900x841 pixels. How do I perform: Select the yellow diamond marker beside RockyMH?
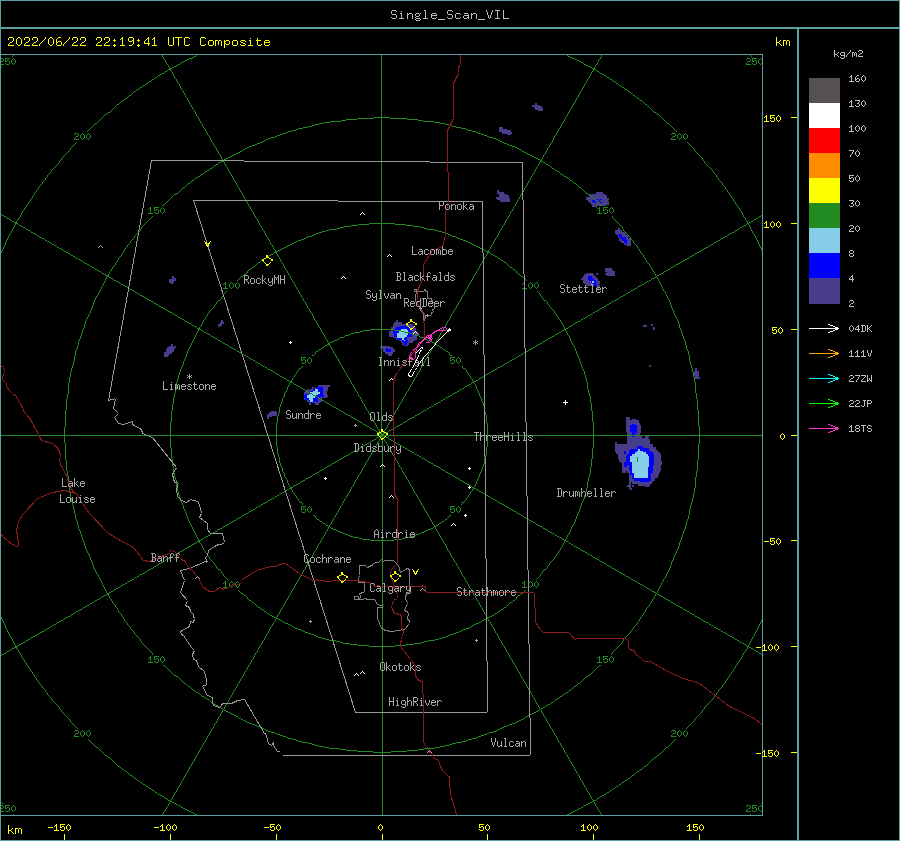(x=267, y=261)
